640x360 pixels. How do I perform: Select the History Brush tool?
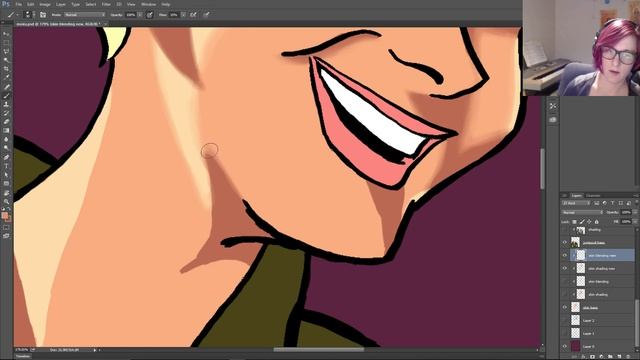pos(6,113)
